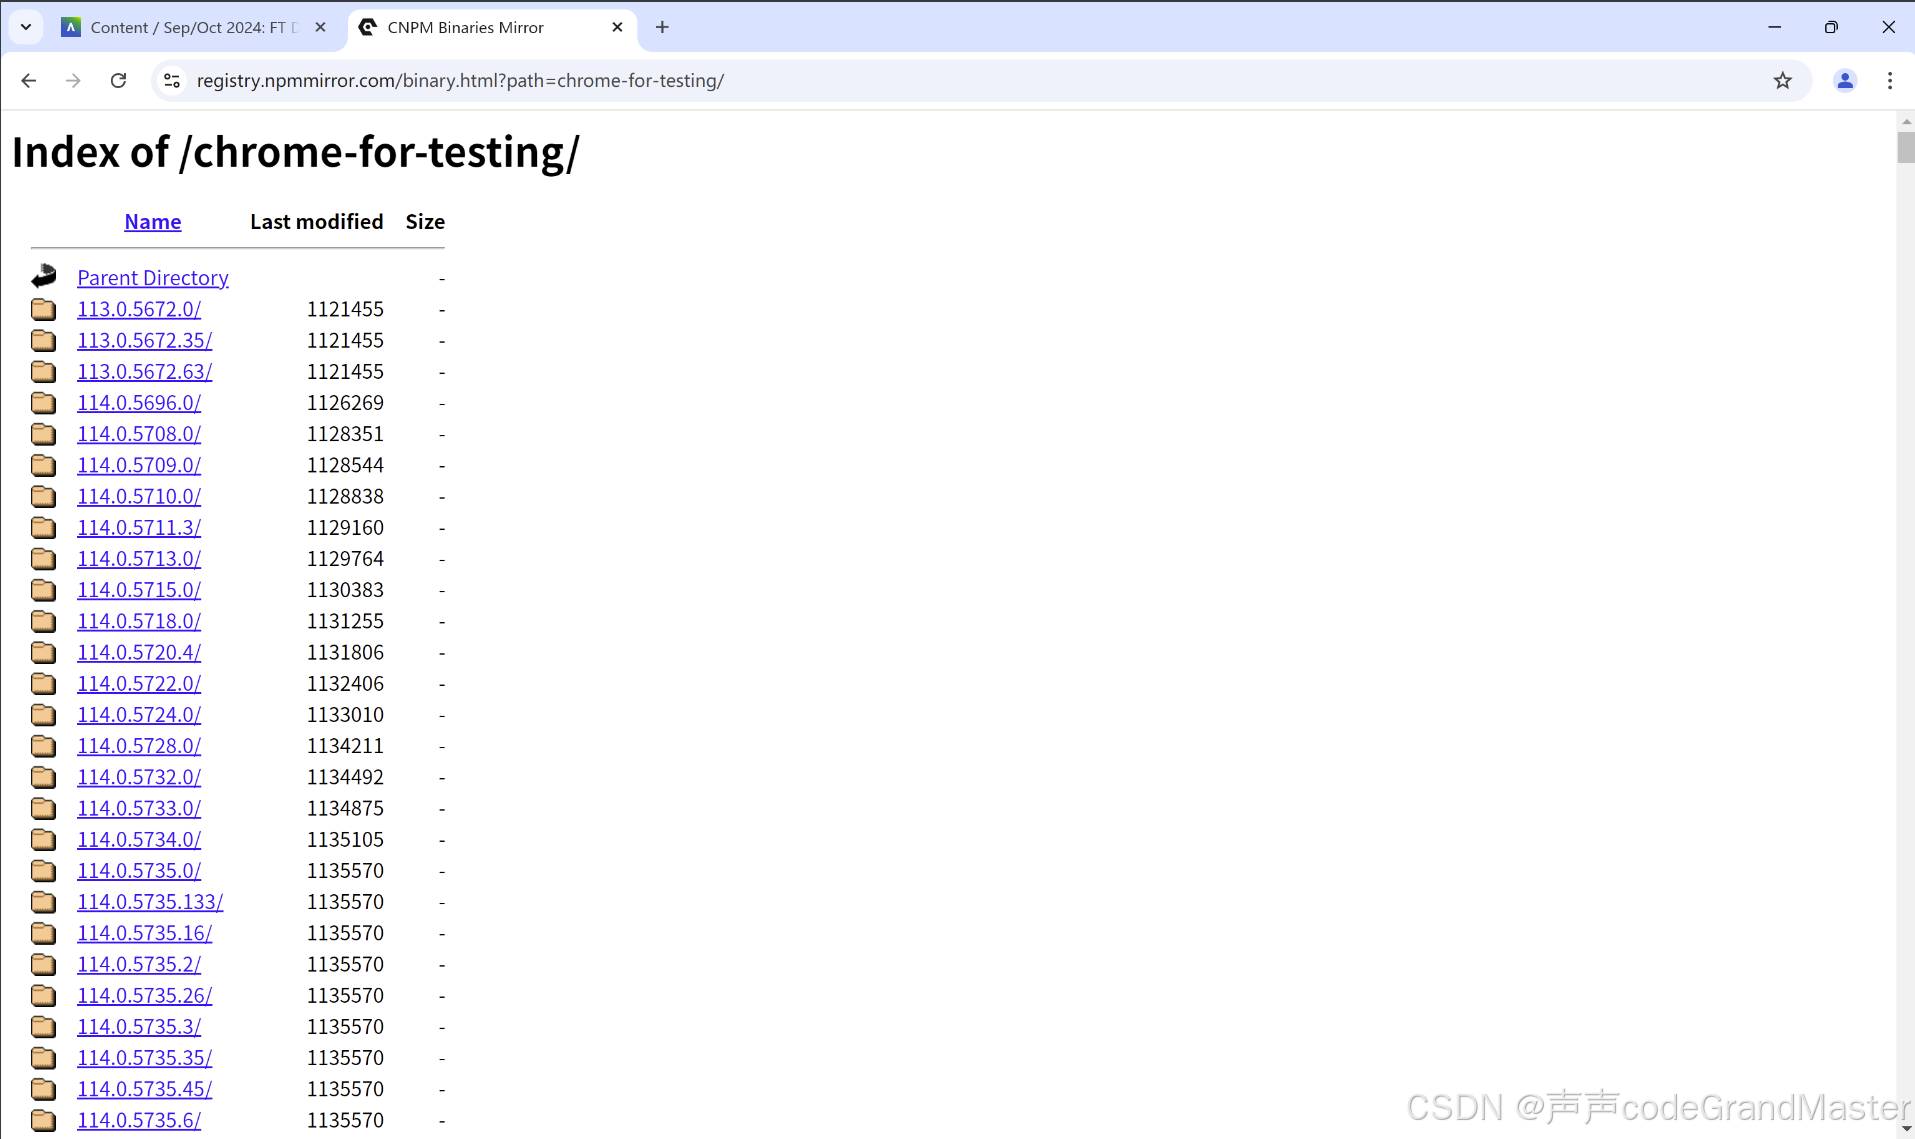This screenshot has width=1915, height=1139.
Task: Open the Parent Directory link
Action: point(153,278)
